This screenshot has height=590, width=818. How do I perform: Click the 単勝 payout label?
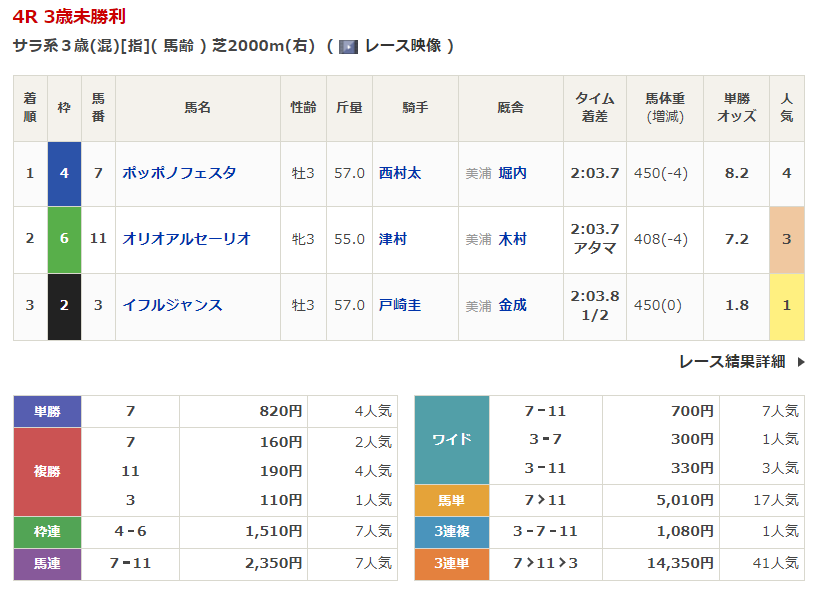tap(47, 412)
